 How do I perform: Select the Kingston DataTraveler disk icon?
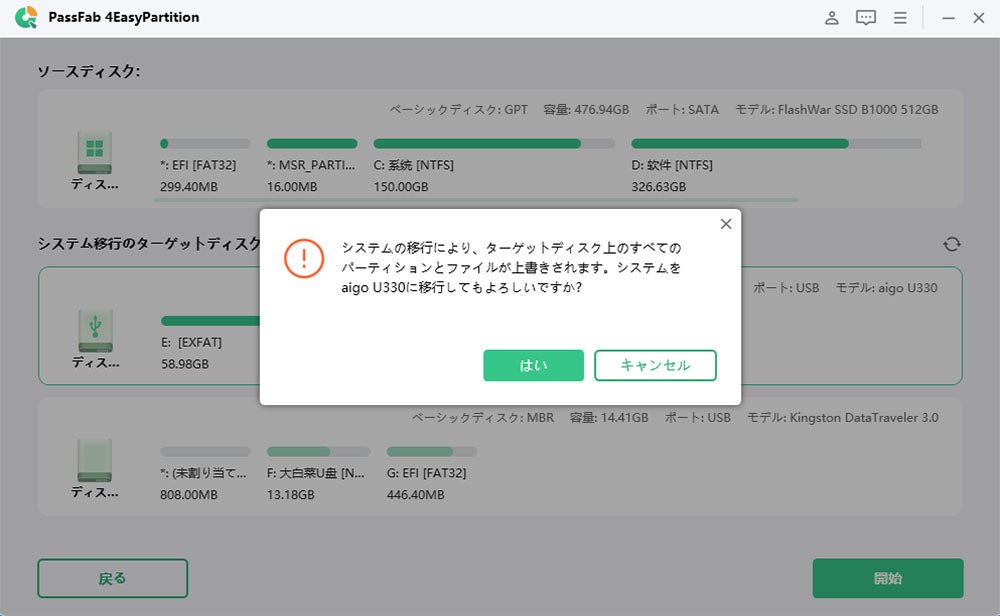[94, 460]
